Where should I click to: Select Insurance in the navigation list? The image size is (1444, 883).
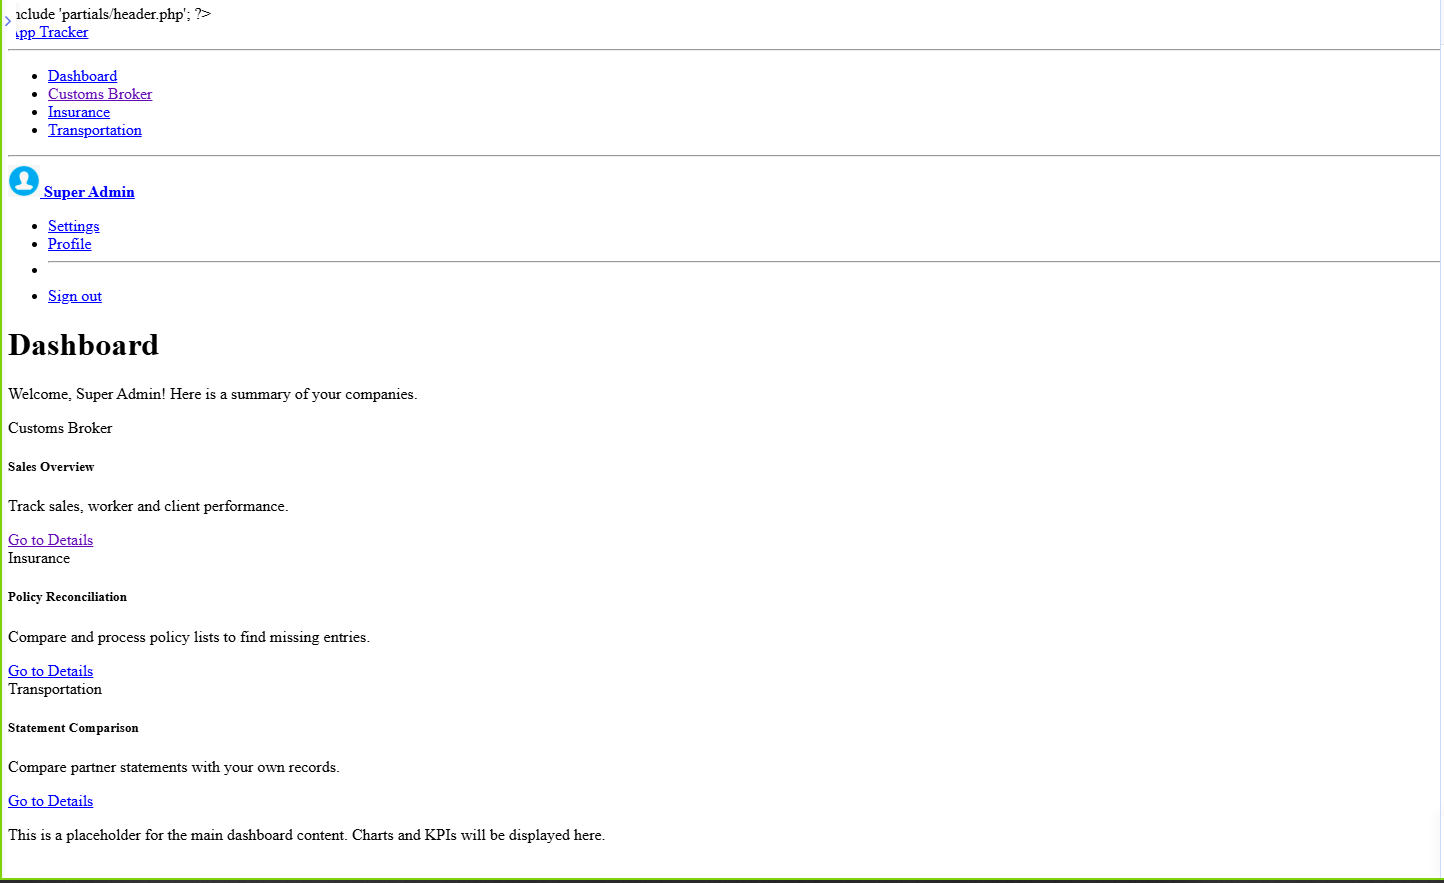click(79, 112)
